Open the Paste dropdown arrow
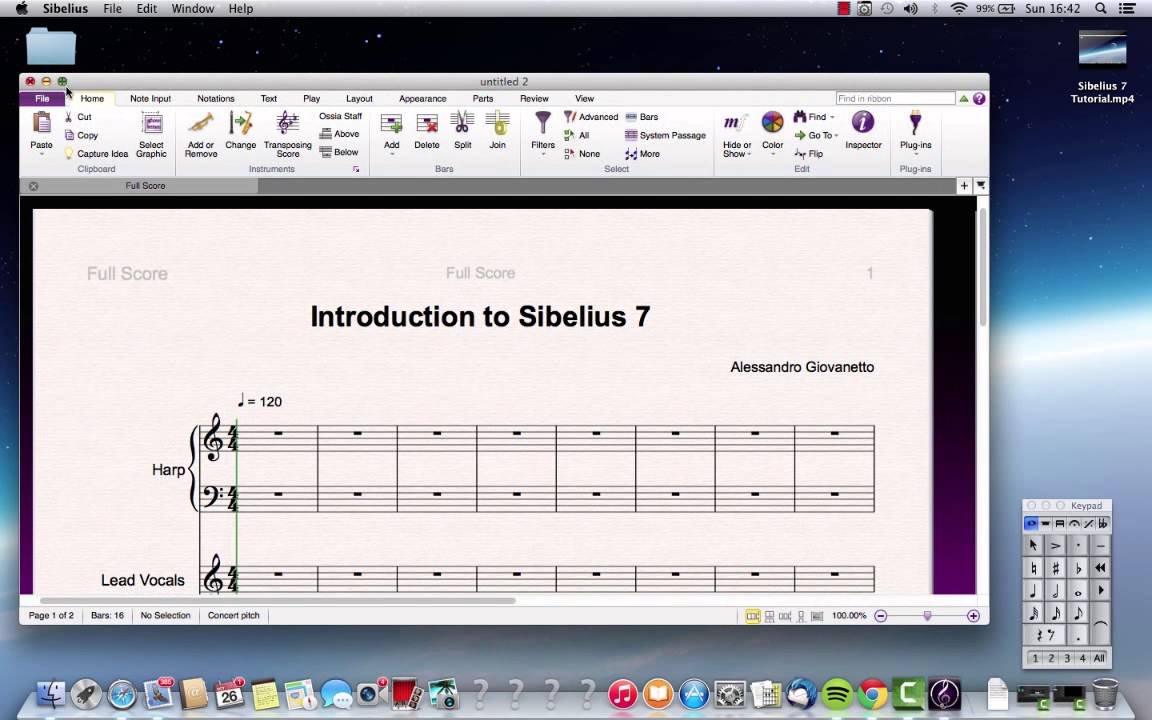Screen dimensions: 1152x720 41,154
